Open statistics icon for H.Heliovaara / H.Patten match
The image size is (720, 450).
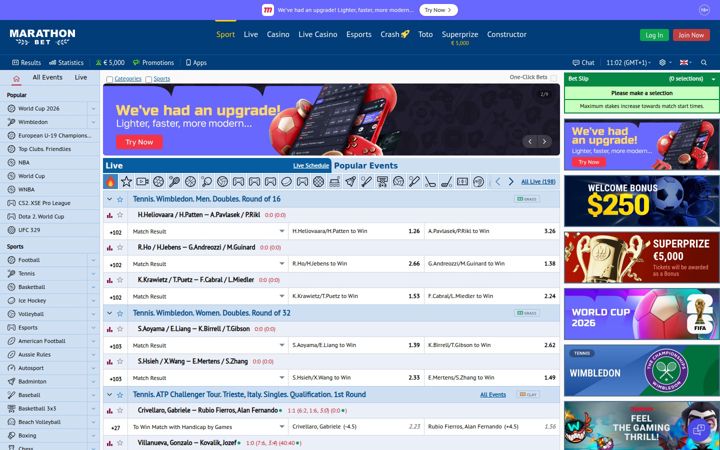[110, 215]
